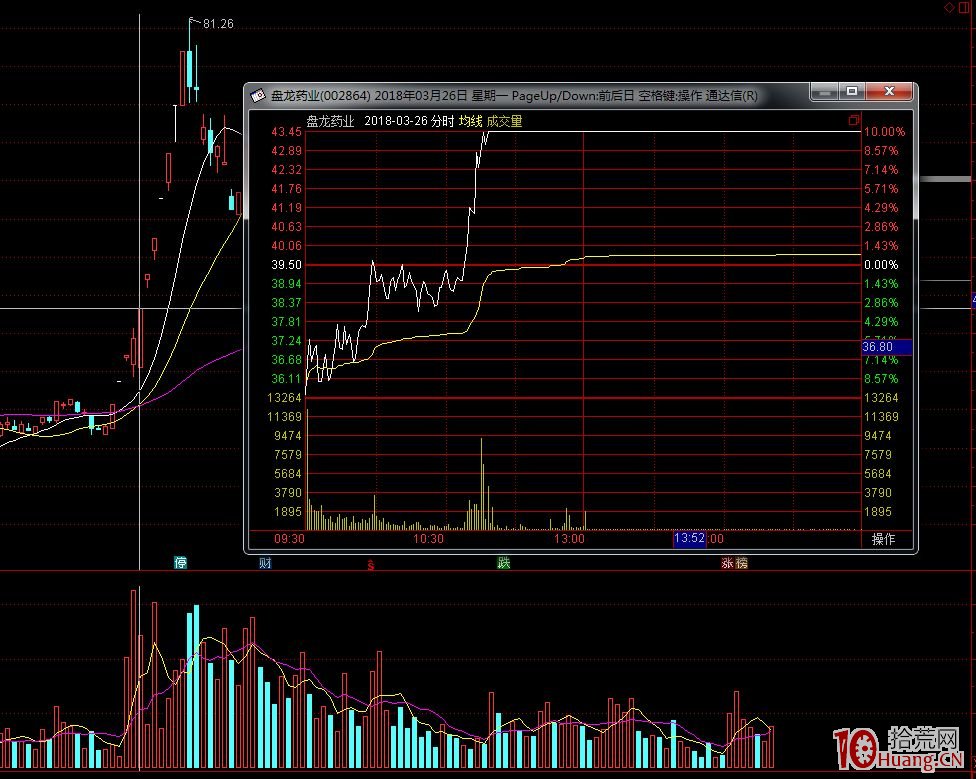Click the left-axis 13264 volume label

pos(284,398)
